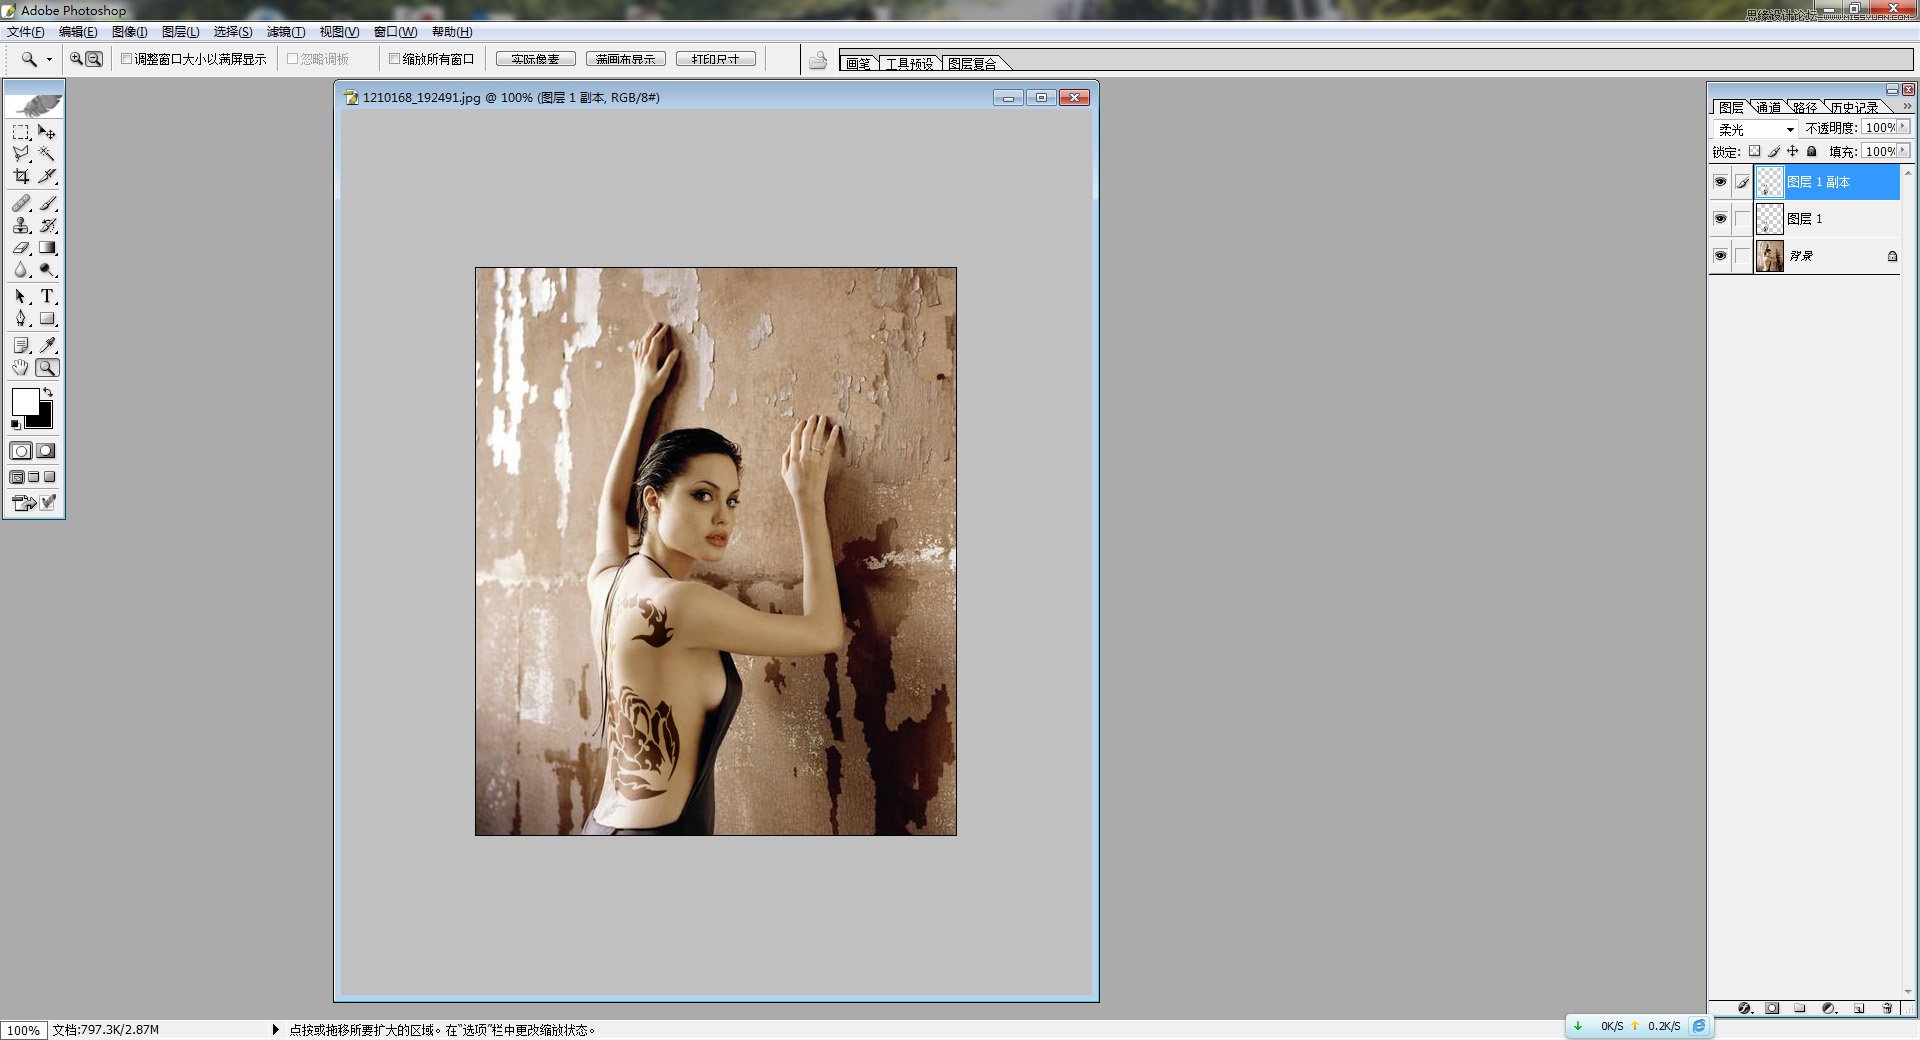Expand the hidden palette tabs chevron
This screenshot has height=1040, width=1920.
1907,106
